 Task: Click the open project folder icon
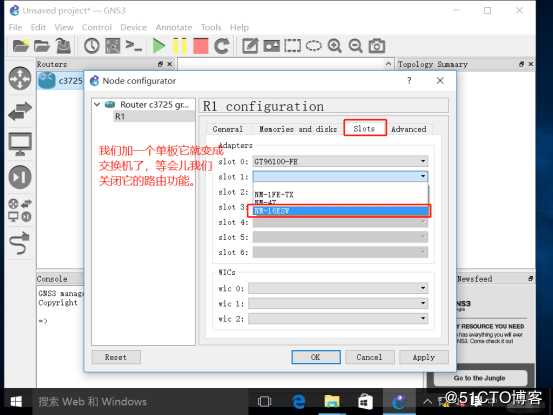[x=42, y=46]
